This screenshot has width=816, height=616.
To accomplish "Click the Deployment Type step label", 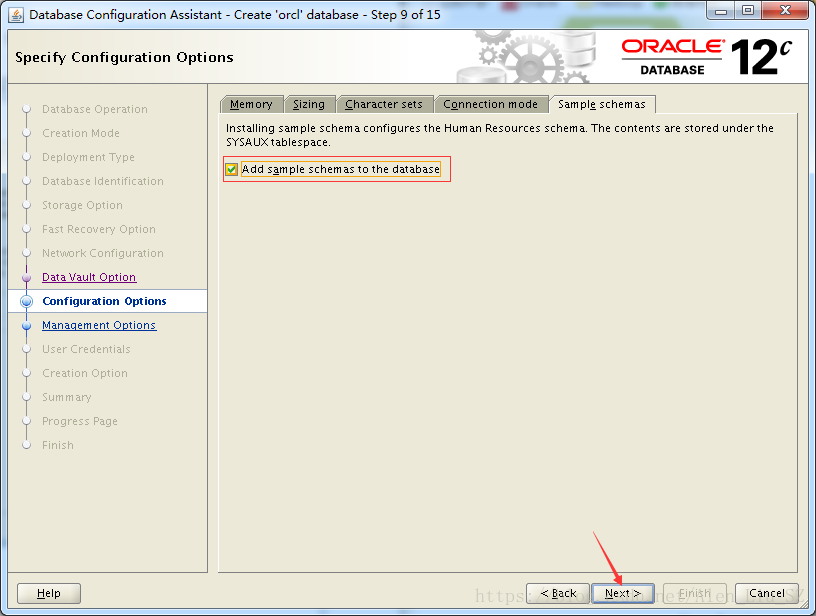I will (x=88, y=157).
